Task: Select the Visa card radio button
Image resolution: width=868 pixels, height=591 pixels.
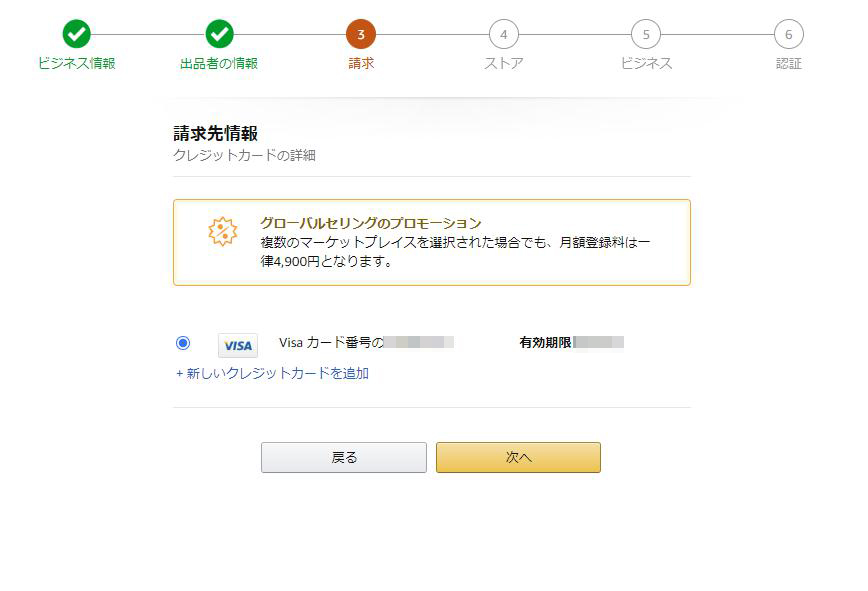Action: [183, 343]
